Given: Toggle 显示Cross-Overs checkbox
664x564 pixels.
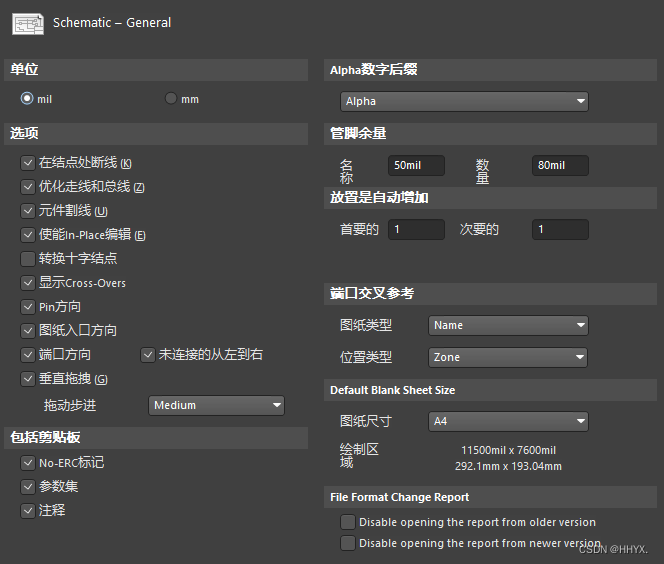Looking at the screenshot, I should [x=28, y=283].
